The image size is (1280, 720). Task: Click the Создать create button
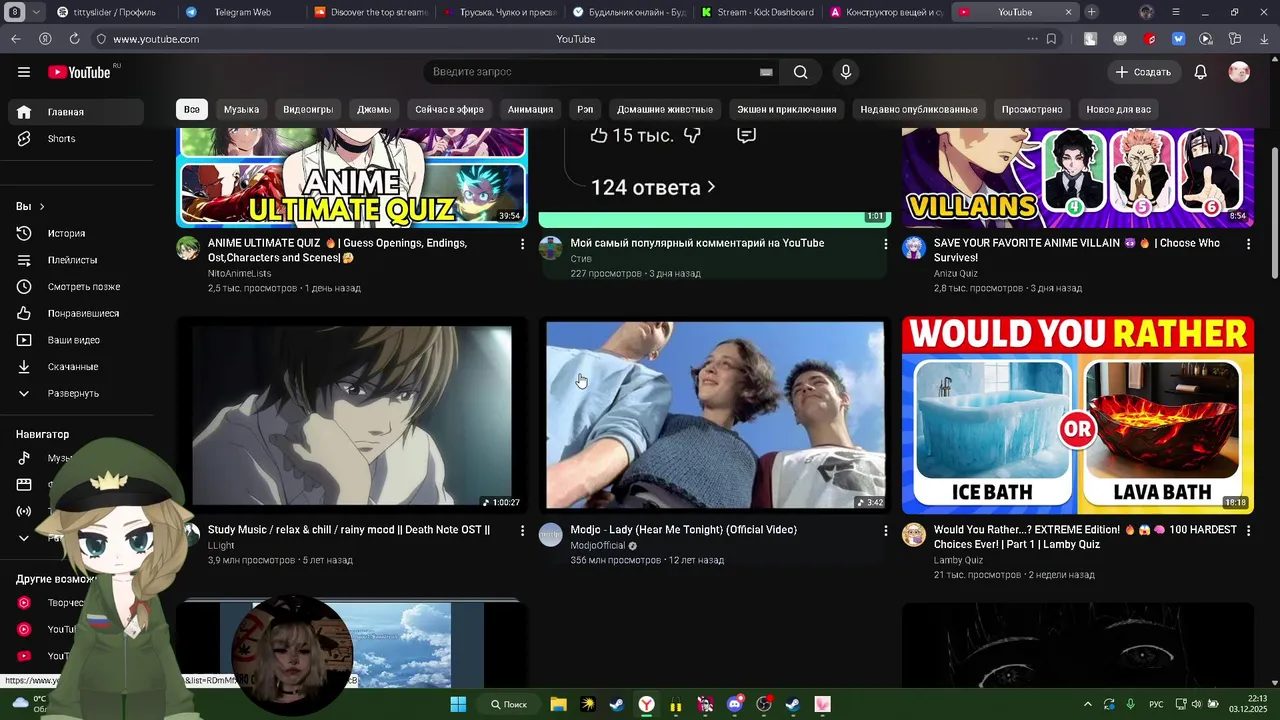tap(1143, 72)
